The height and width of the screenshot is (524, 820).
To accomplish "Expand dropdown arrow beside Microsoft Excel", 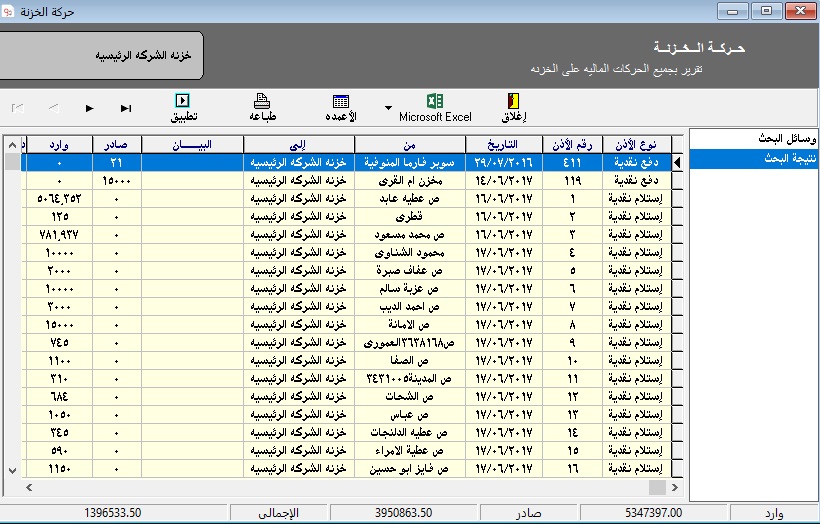I will (388, 108).
